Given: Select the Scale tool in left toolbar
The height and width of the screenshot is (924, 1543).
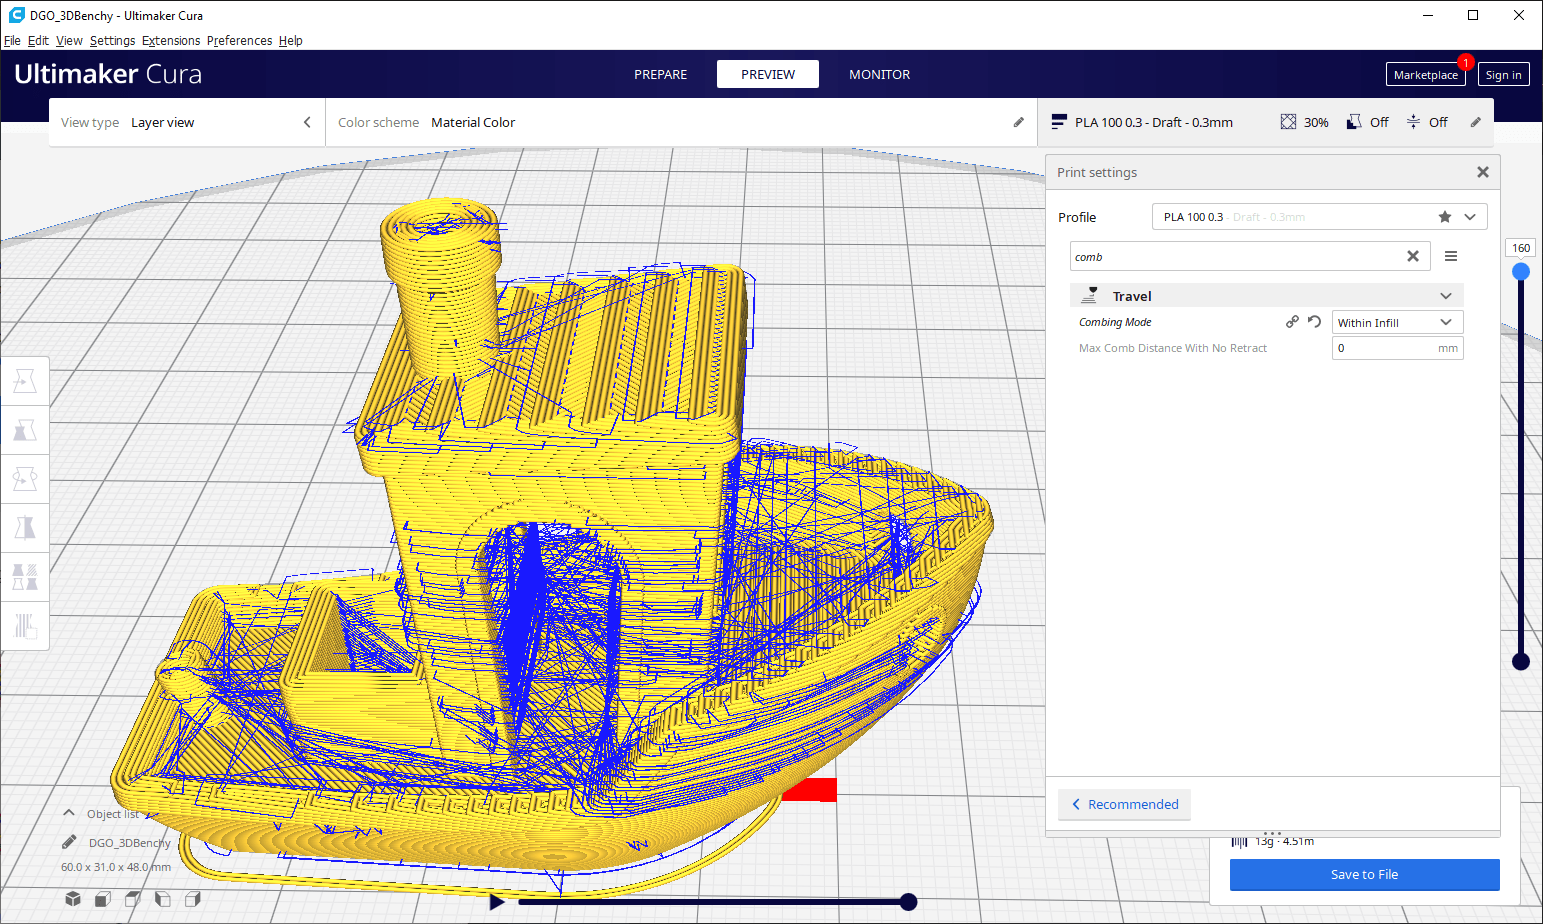Looking at the screenshot, I should (25, 430).
